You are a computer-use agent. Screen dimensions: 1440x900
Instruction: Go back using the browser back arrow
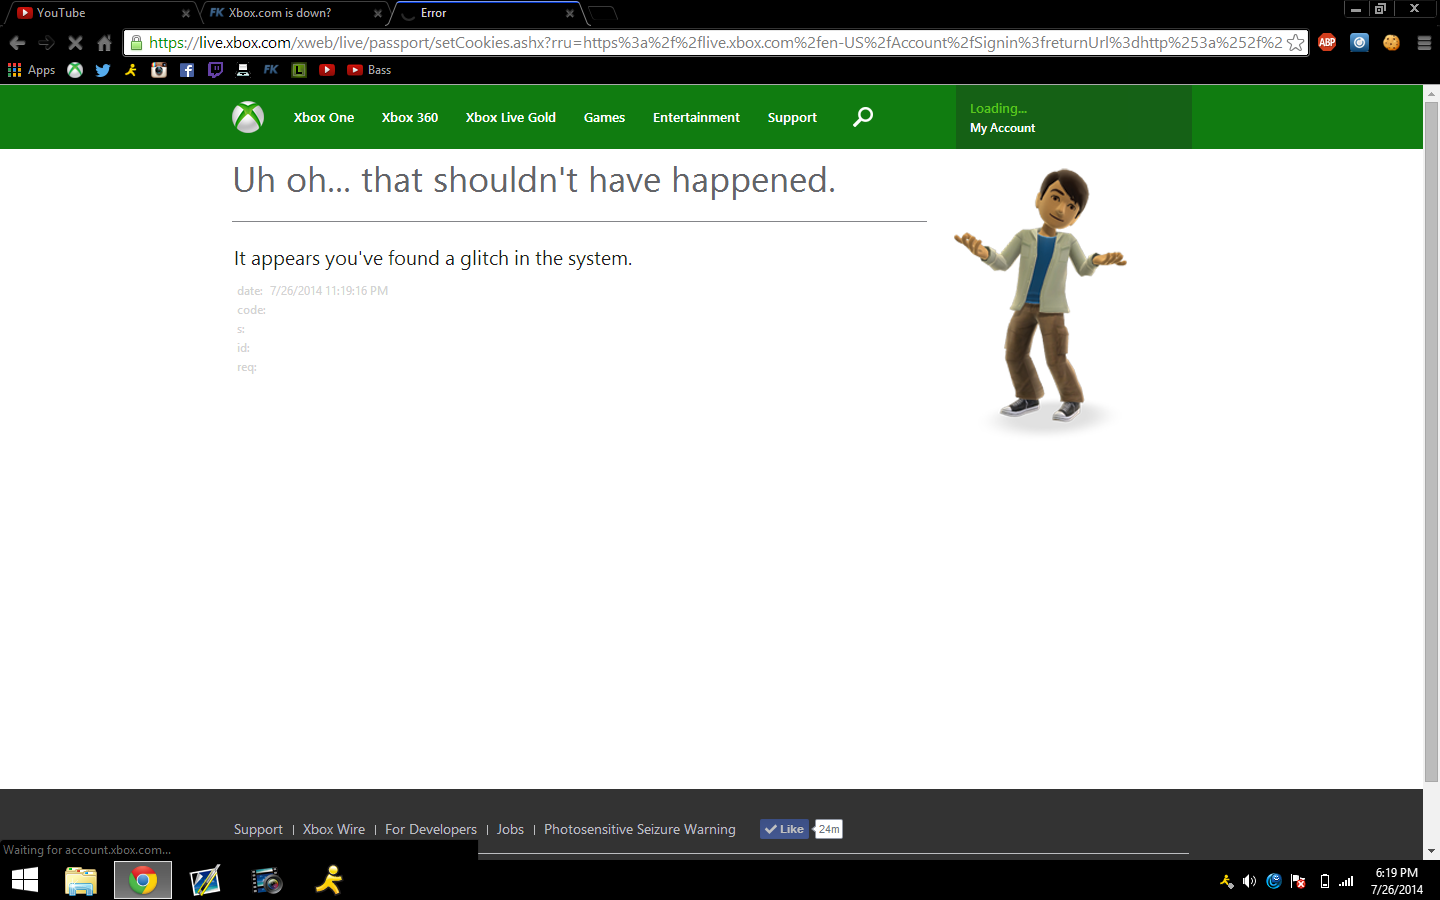(x=17, y=43)
